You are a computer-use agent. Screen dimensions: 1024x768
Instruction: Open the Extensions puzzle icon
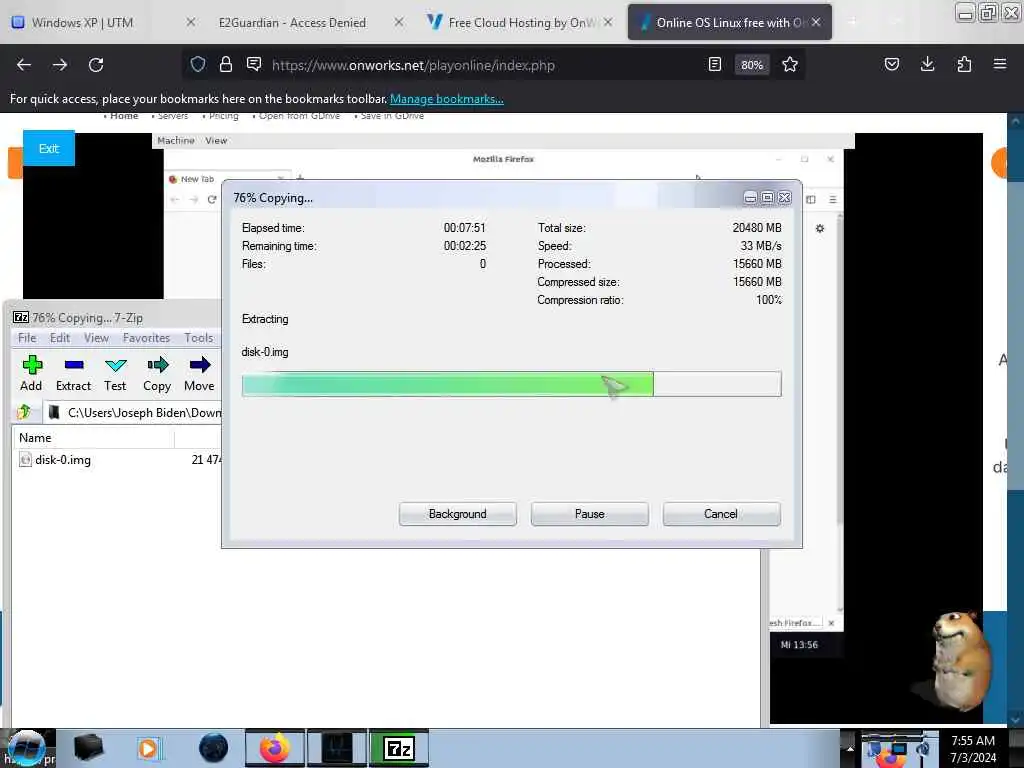(x=964, y=64)
